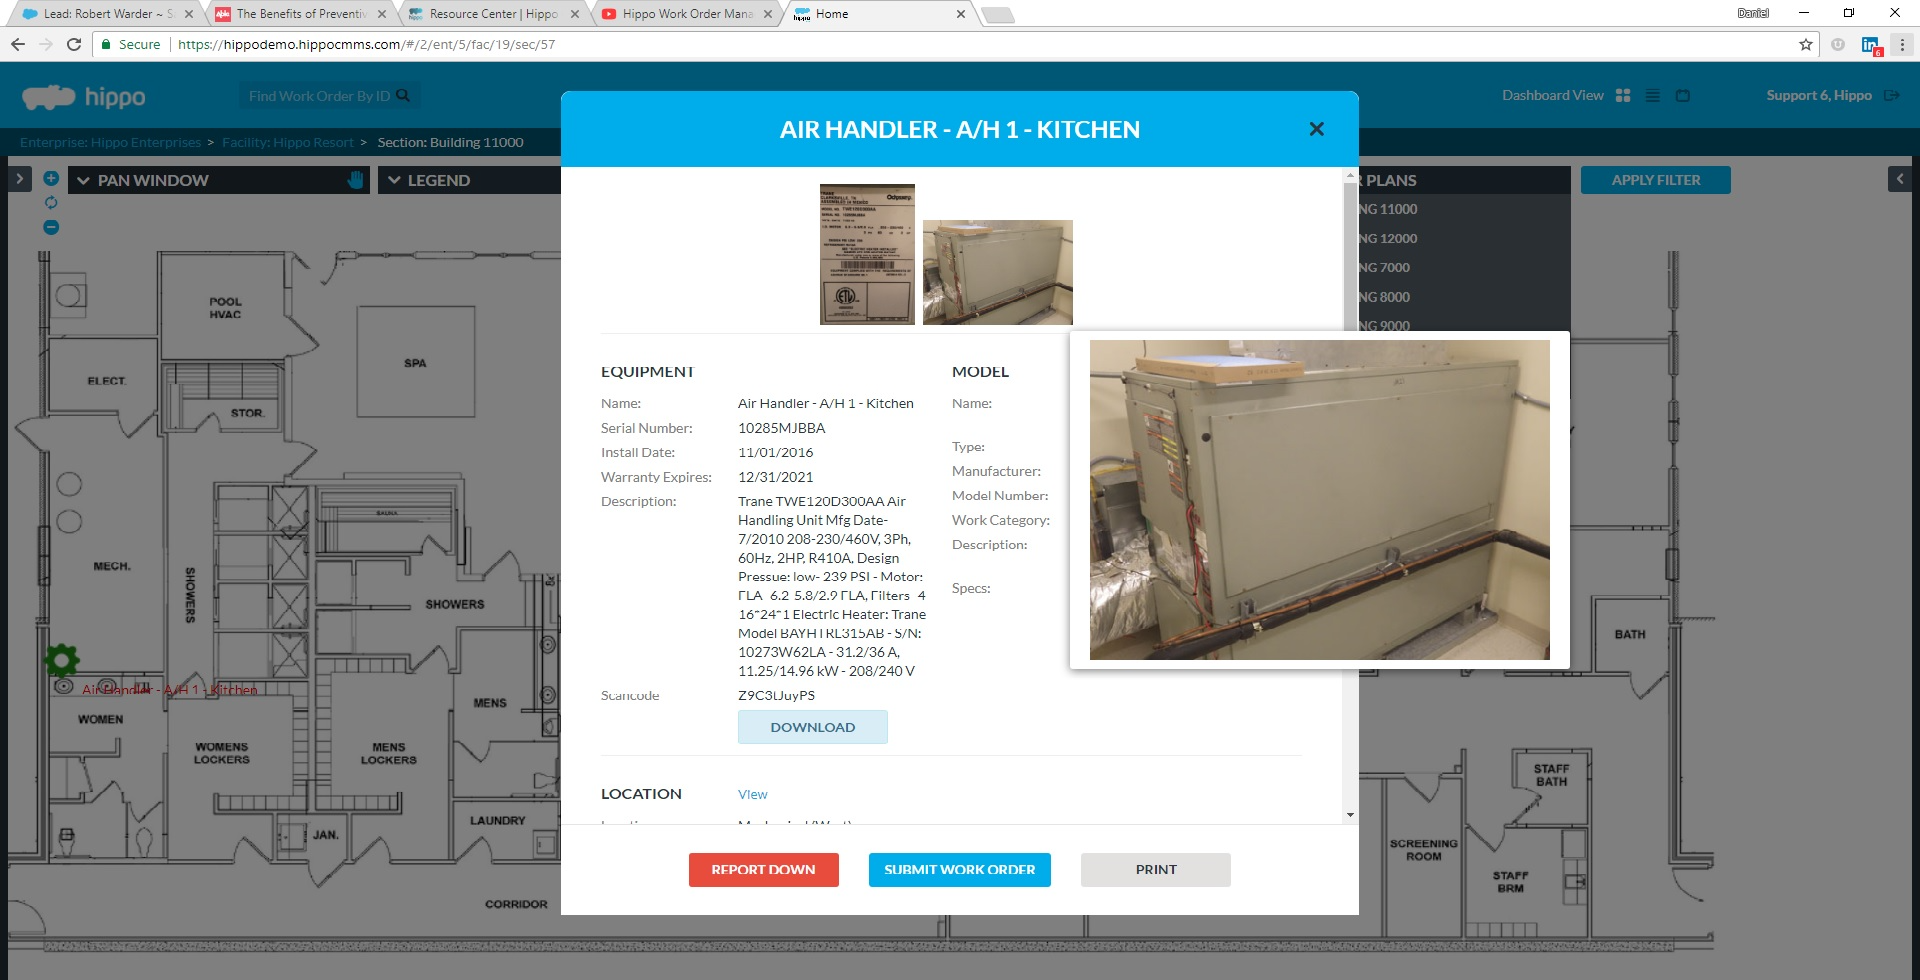This screenshot has height=980, width=1920.
Task: Zoom in on the floor plan
Action: tap(51, 179)
